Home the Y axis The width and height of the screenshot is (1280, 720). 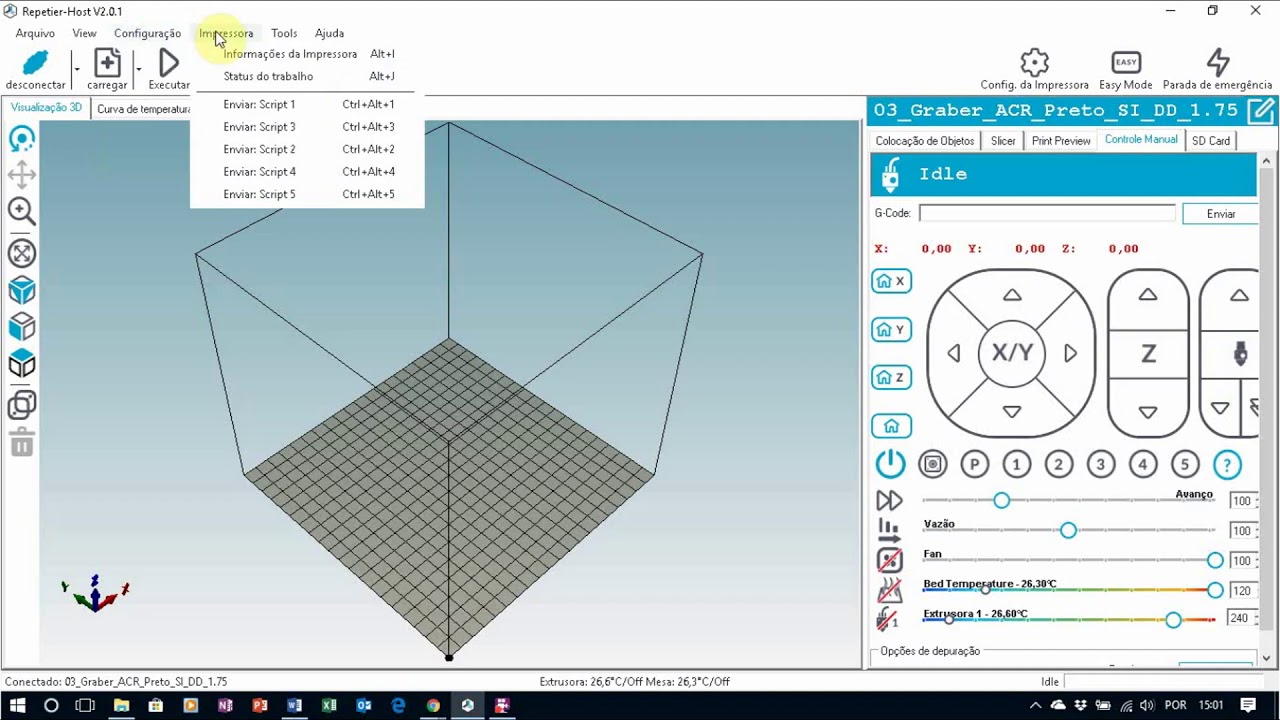pyautogui.click(x=891, y=329)
